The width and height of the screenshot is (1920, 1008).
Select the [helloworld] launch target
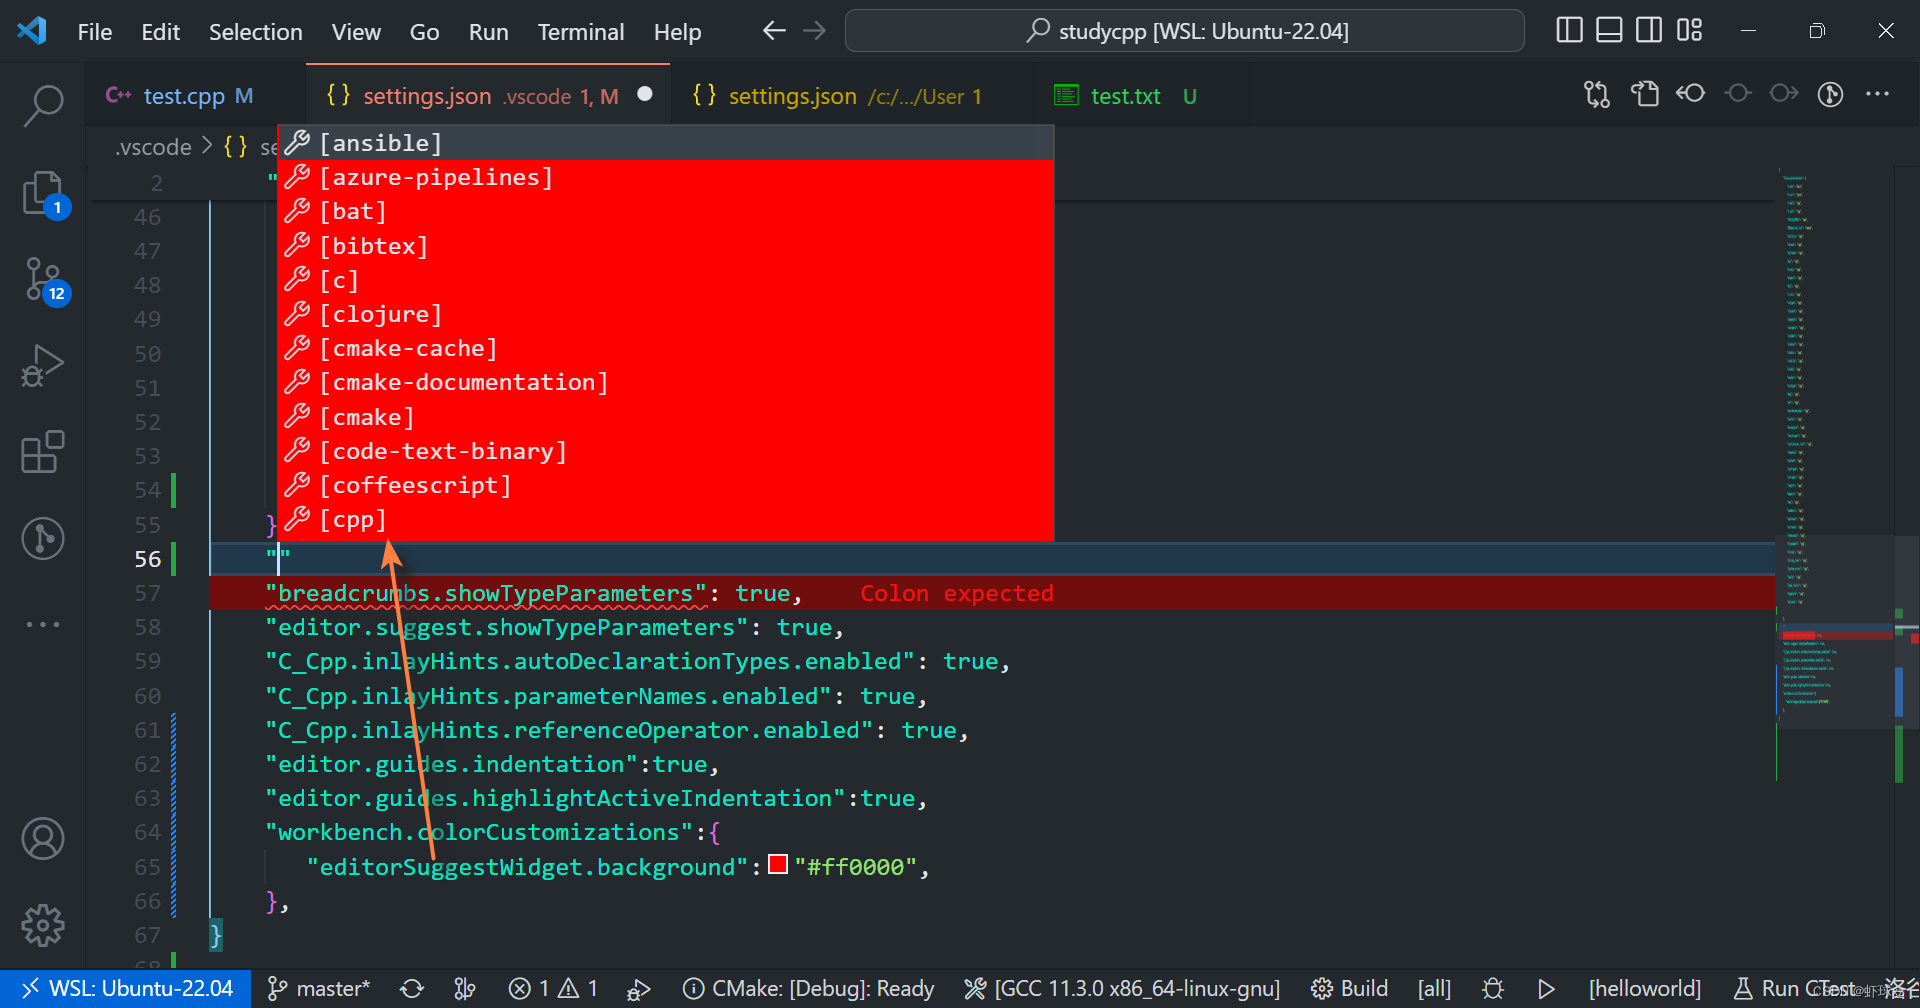[1645, 989]
